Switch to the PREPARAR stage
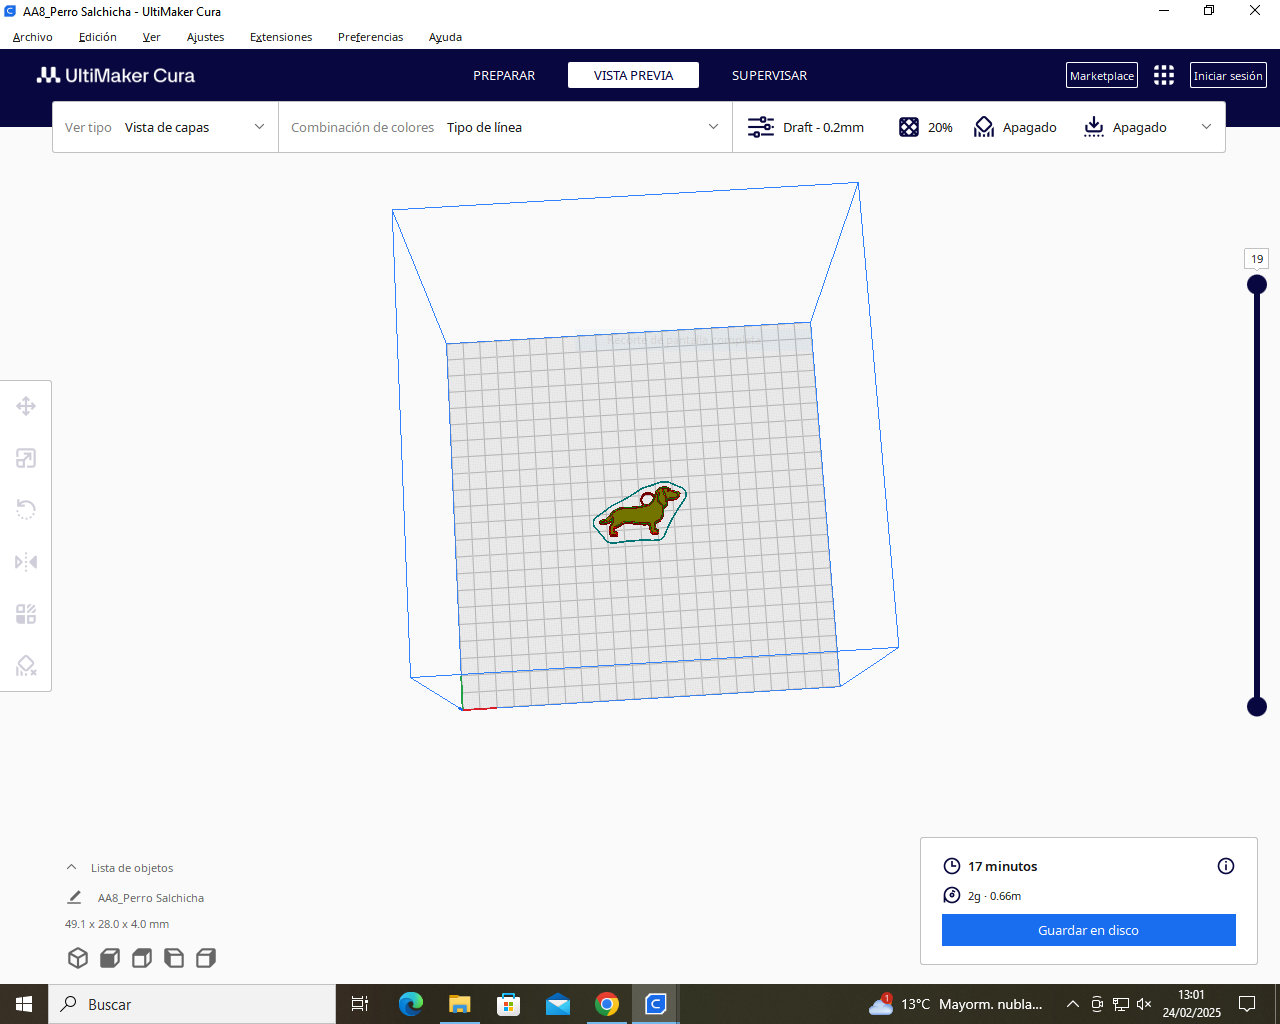The height and width of the screenshot is (1024, 1280). [x=504, y=75]
